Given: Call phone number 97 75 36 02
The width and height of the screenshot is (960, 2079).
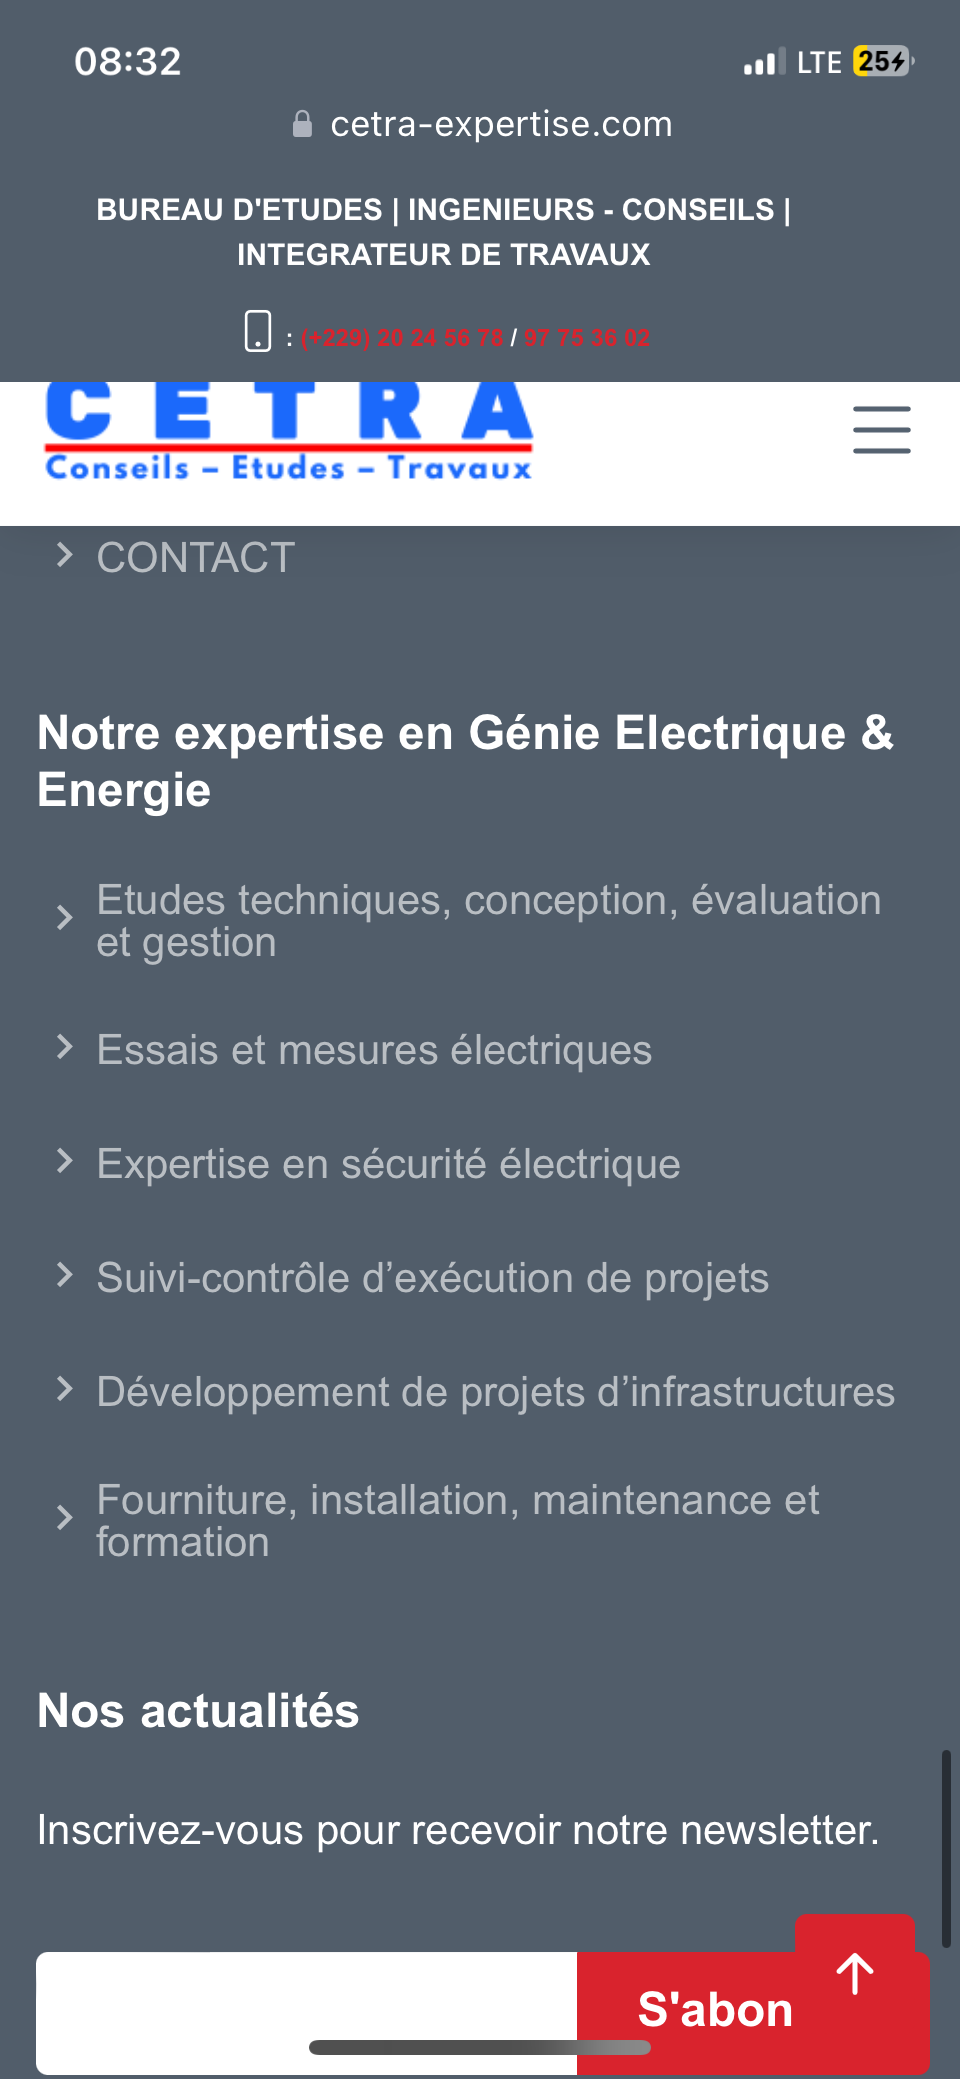Looking at the screenshot, I should (587, 338).
